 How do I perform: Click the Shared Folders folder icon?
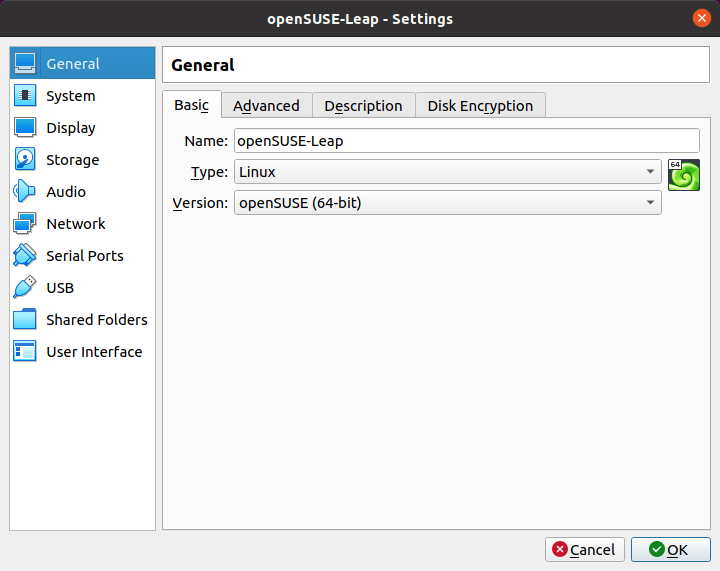(x=25, y=319)
